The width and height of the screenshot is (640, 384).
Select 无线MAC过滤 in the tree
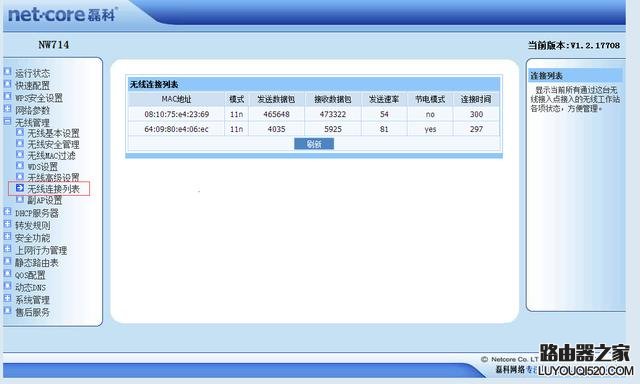click(x=51, y=155)
